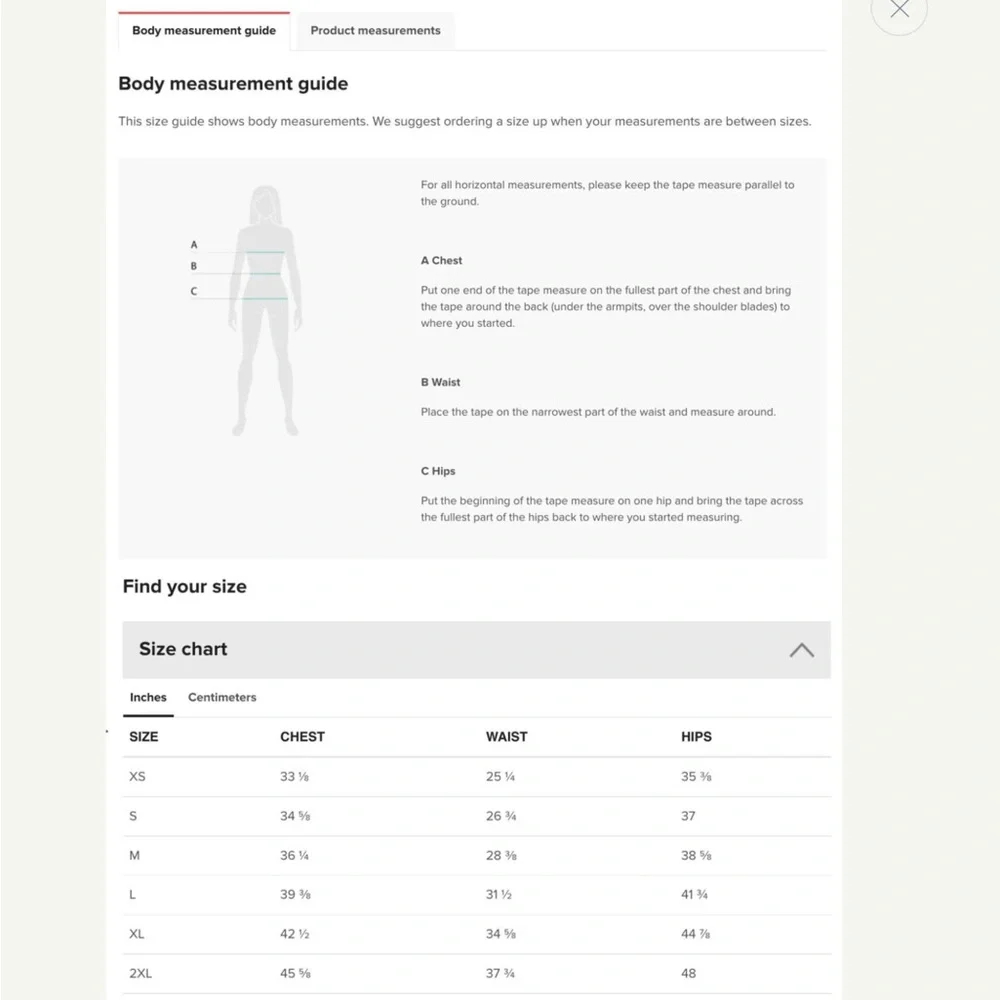Switch size chart to Centimeters
This screenshot has height=1000, width=1000.
(222, 698)
